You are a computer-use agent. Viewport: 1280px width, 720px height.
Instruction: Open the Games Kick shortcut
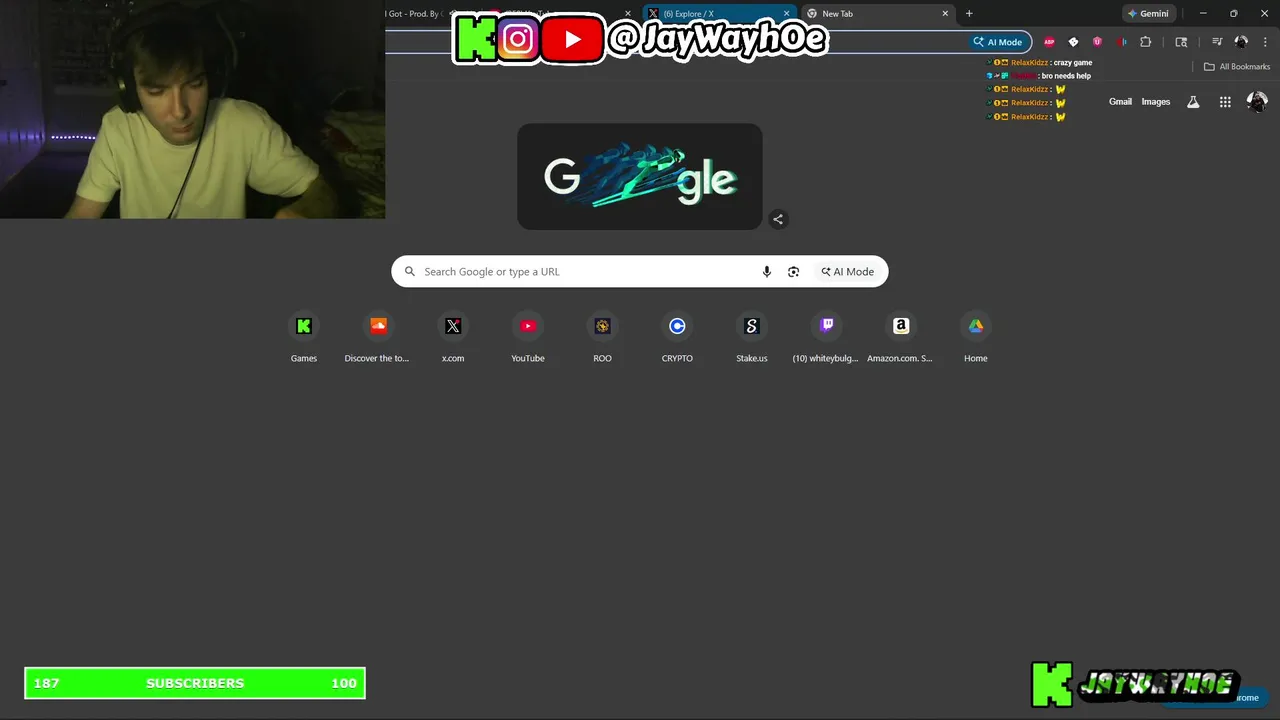[x=304, y=337]
